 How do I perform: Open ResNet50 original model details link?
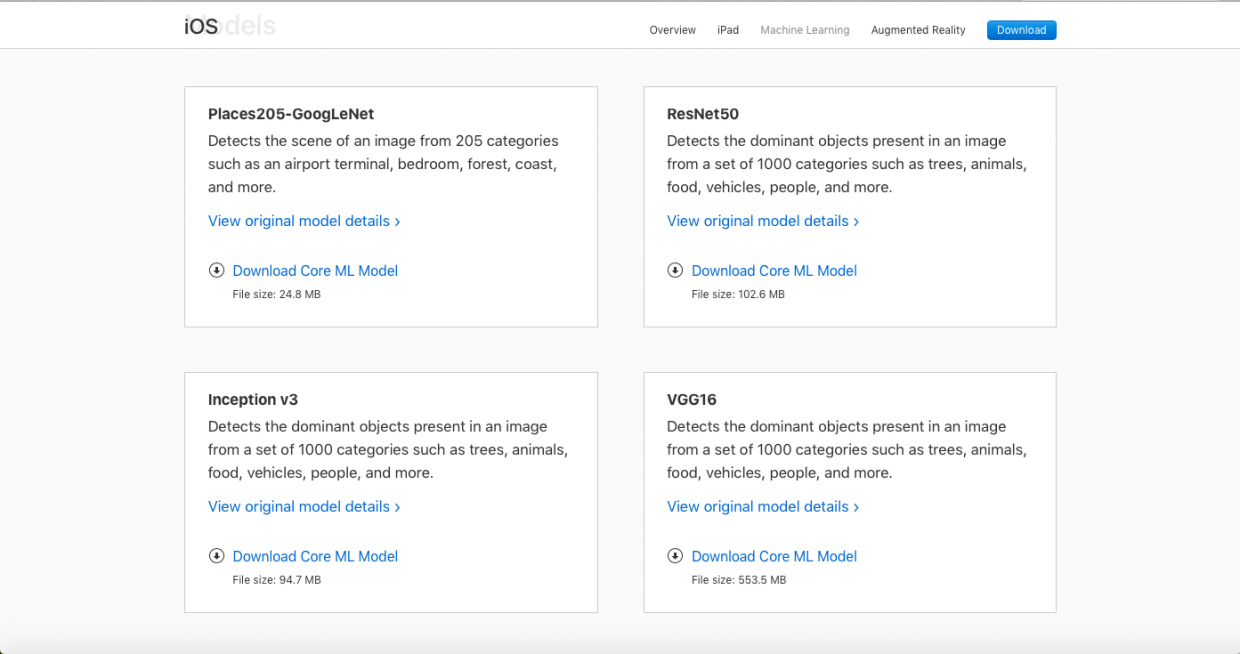tap(763, 221)
